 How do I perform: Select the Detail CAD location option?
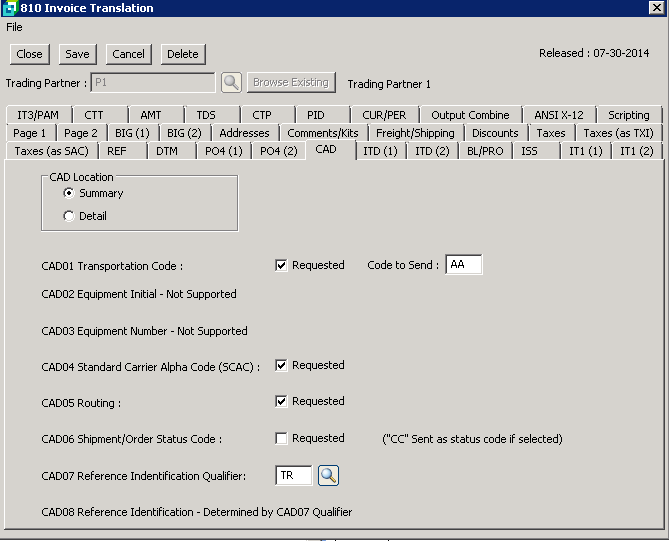(69, 216)
